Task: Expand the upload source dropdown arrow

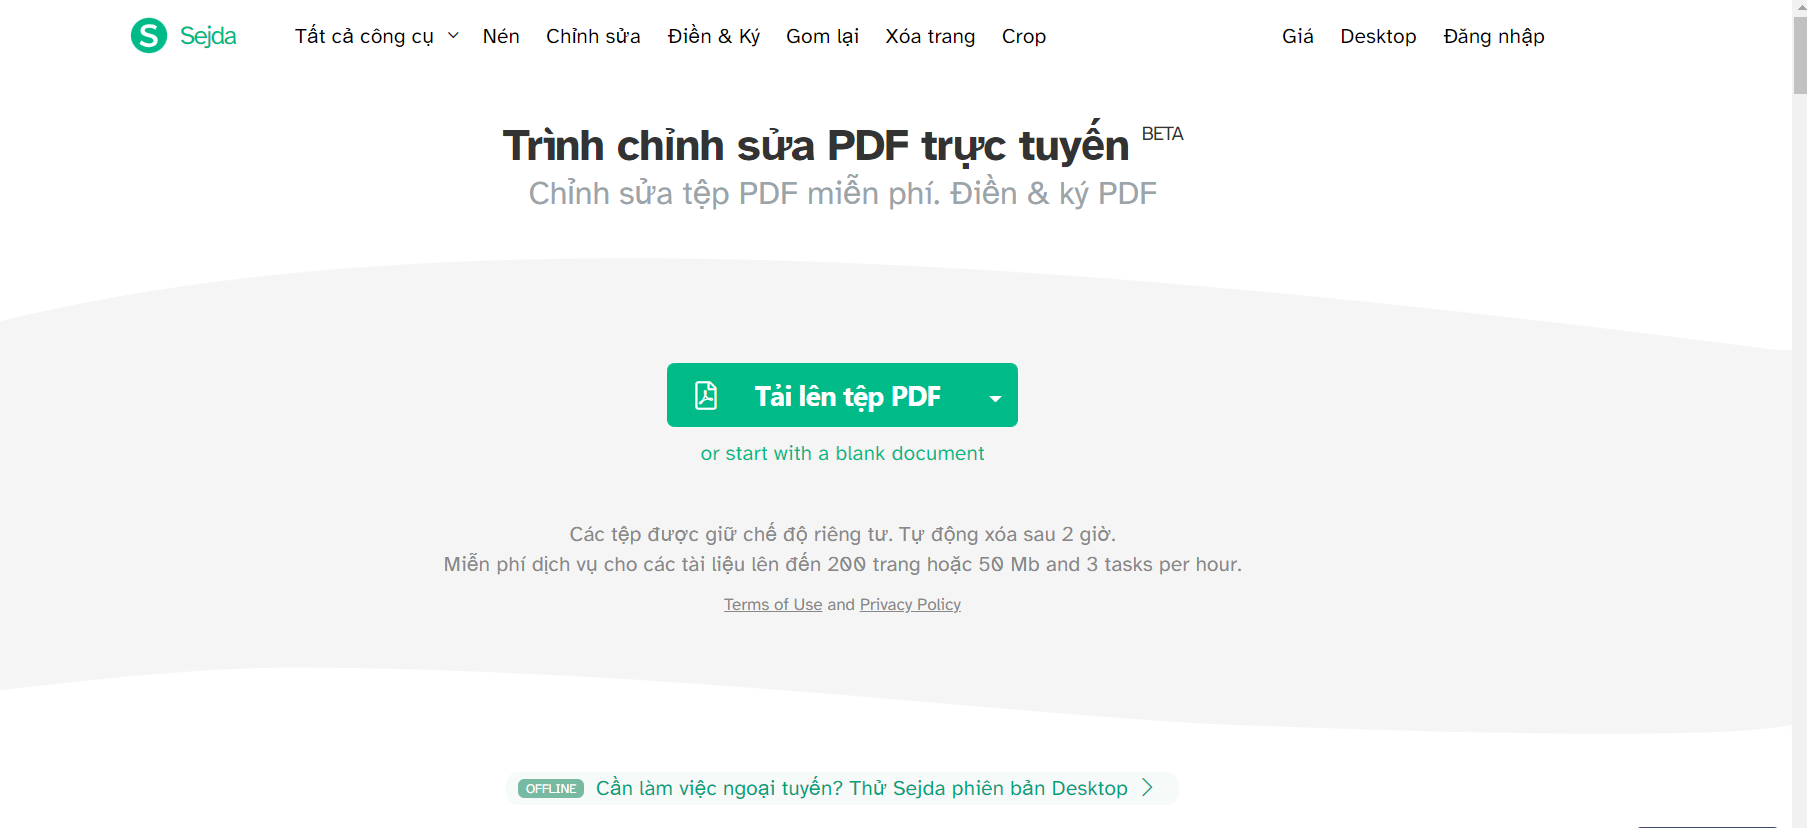Action: pyautogui.click(x=995, y=397)
